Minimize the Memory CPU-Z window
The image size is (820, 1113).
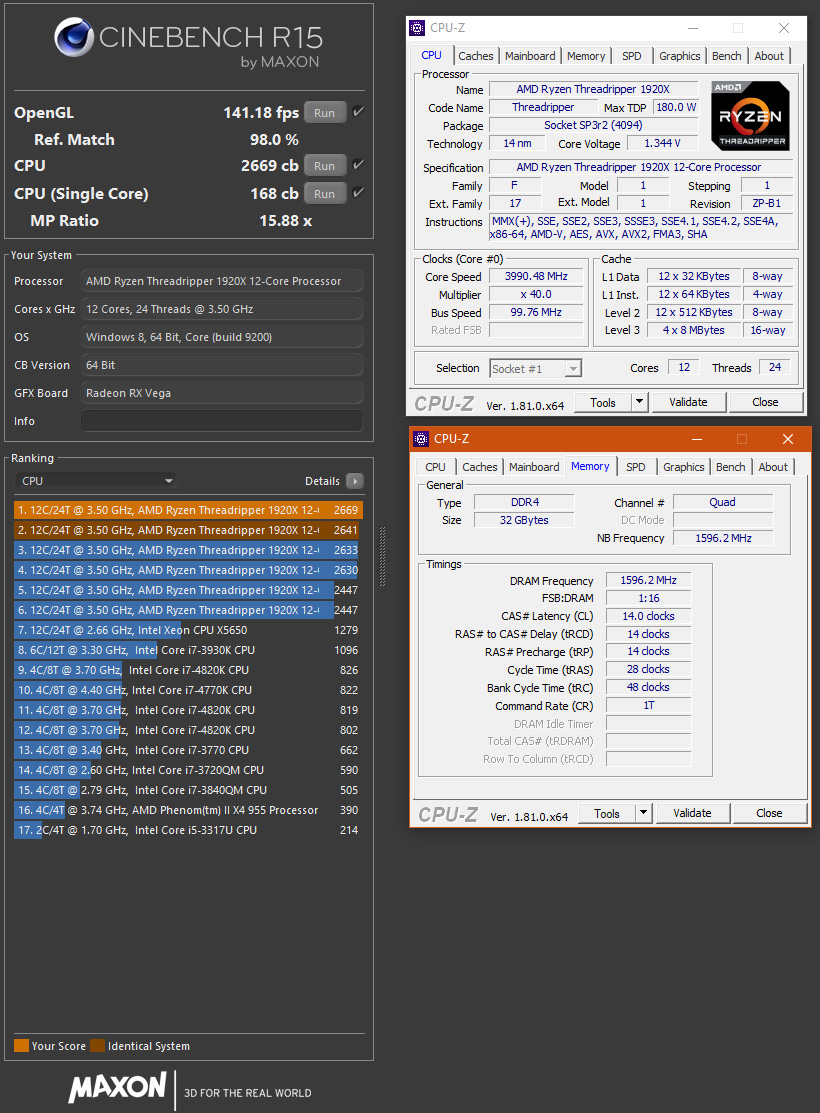(697, 439)
